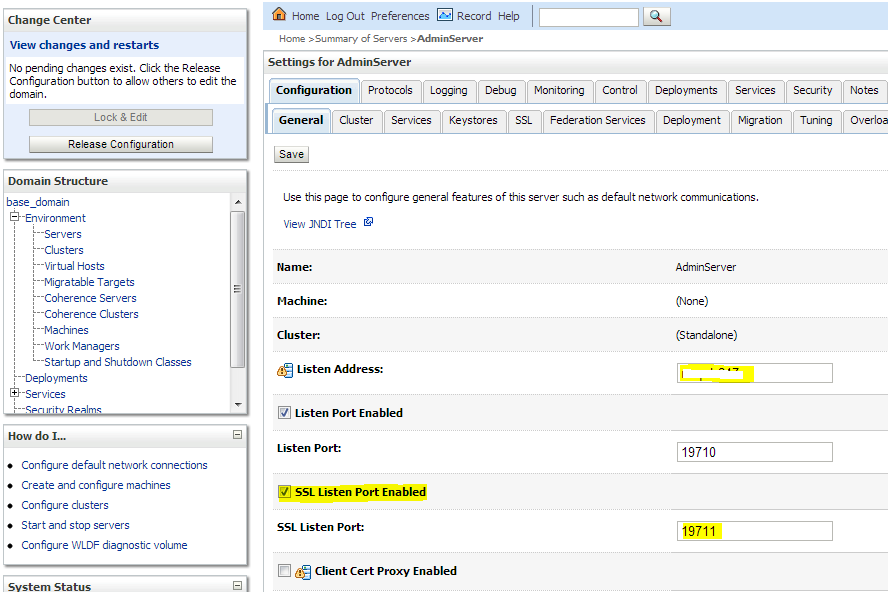The width and height of the screenshot is (891, 593).
Task: Open Clusters in the domain tree
Action: (x=64, y=250)
